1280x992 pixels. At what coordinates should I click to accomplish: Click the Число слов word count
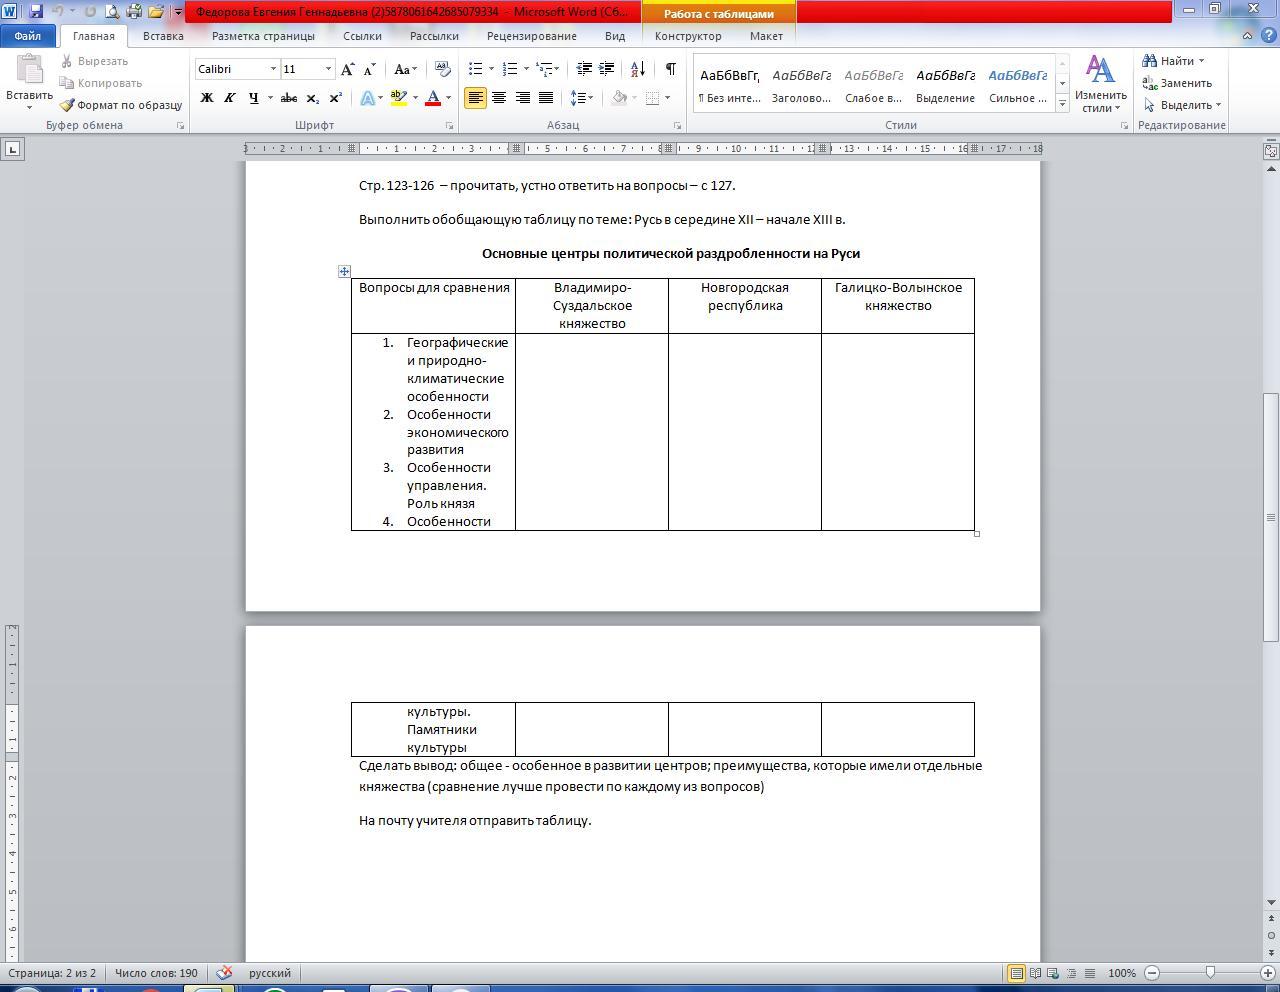tap(156, 973)
